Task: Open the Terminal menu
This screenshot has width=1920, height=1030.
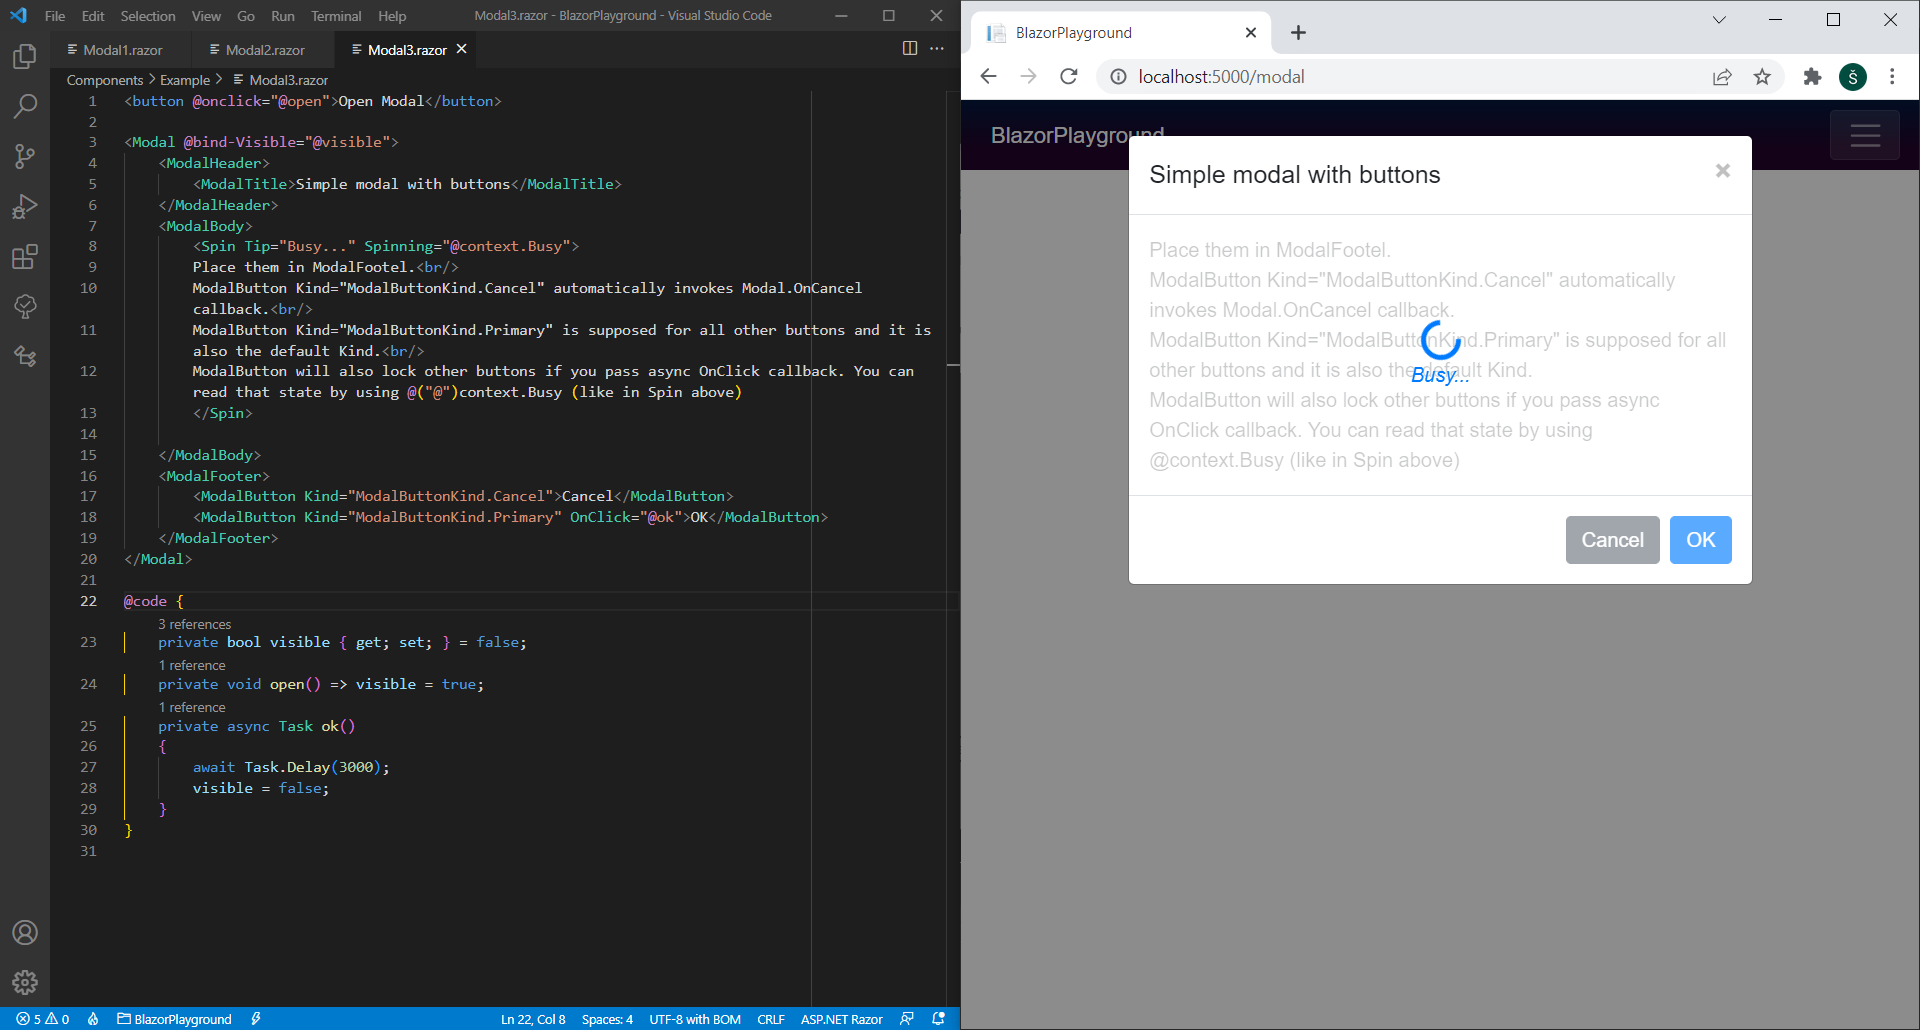Action: click(336, 16)
